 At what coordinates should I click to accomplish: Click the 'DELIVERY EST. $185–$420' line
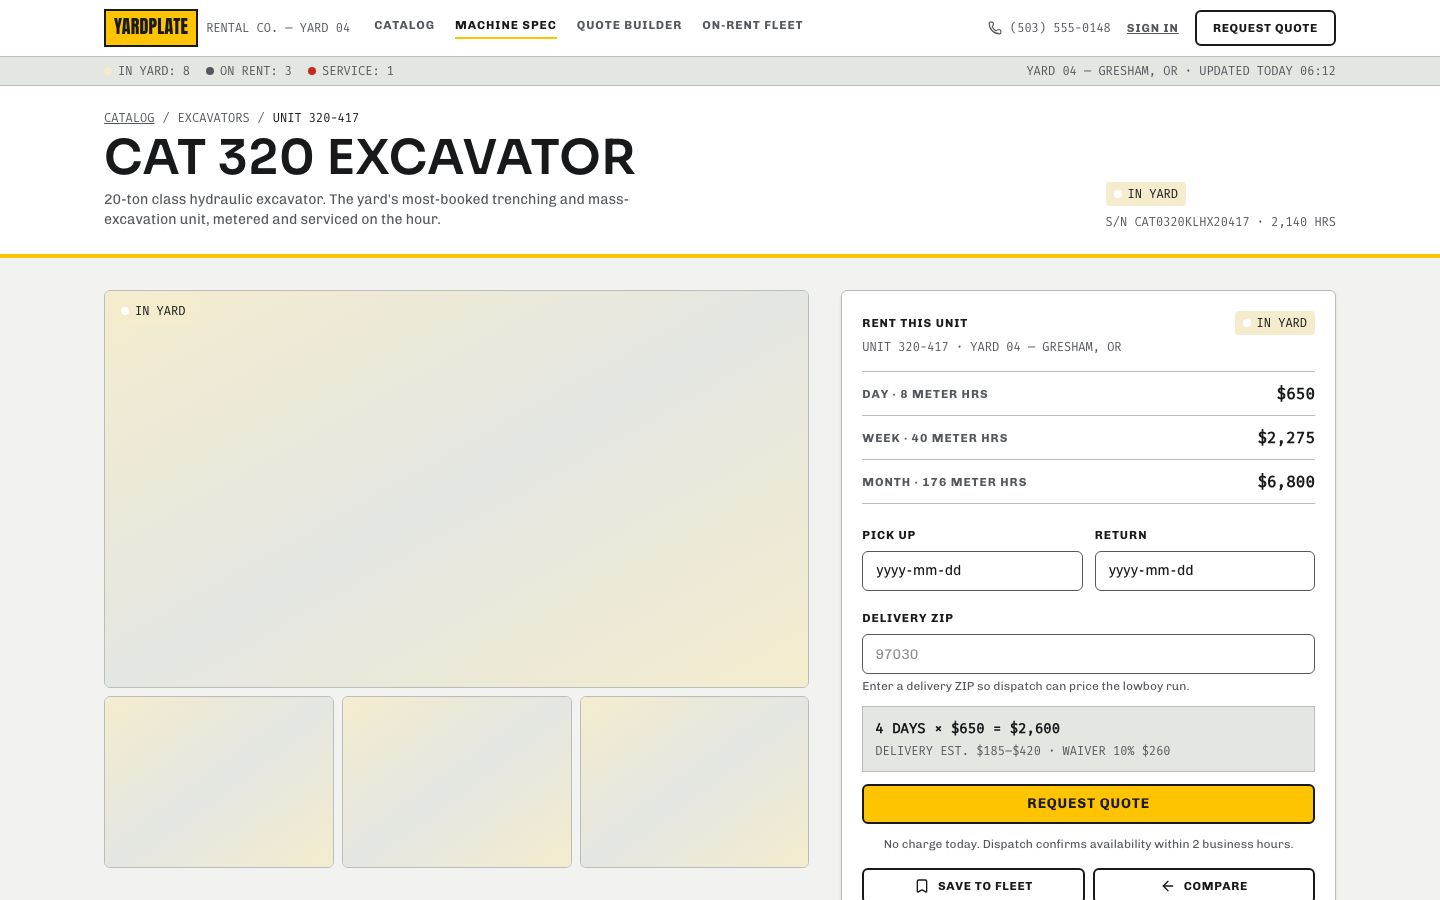tap(958, 751)
